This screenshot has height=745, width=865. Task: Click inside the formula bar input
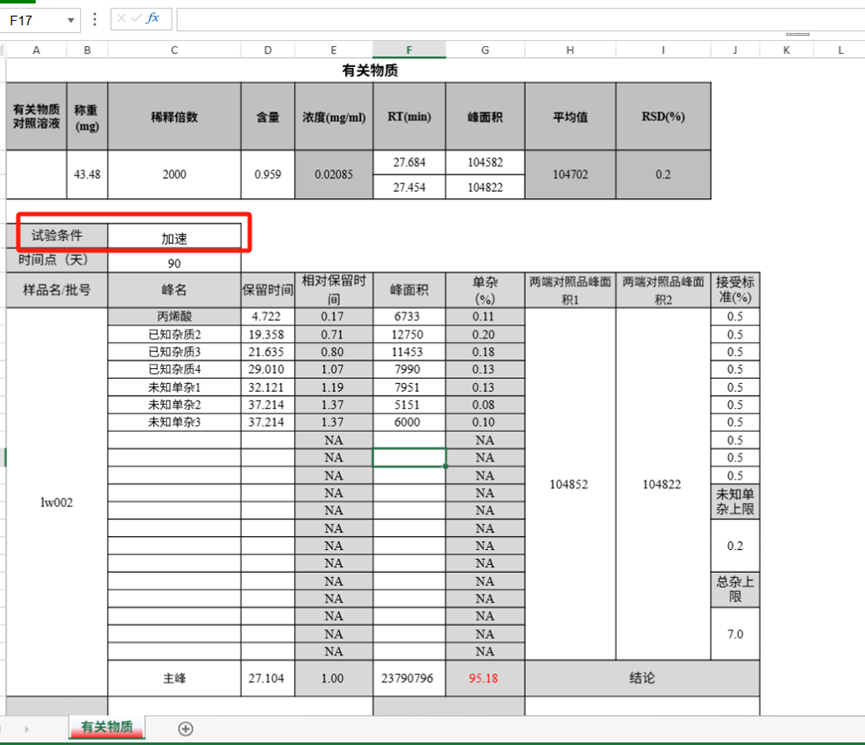click(500, 19)
